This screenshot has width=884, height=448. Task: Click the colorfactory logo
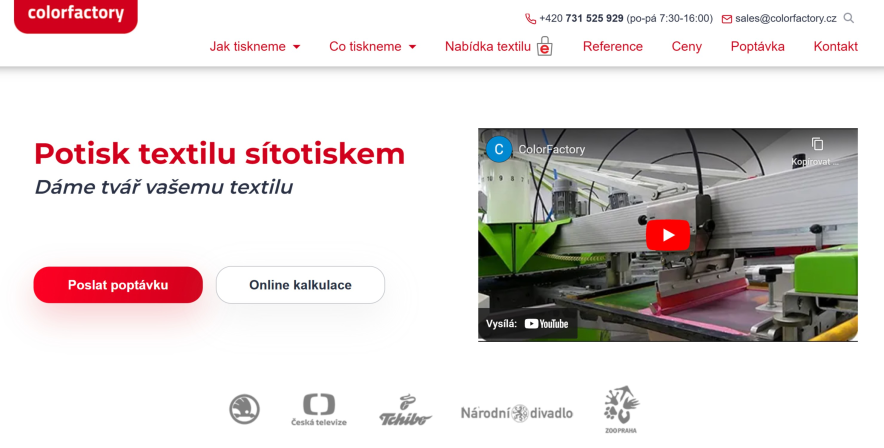point(76,15)
